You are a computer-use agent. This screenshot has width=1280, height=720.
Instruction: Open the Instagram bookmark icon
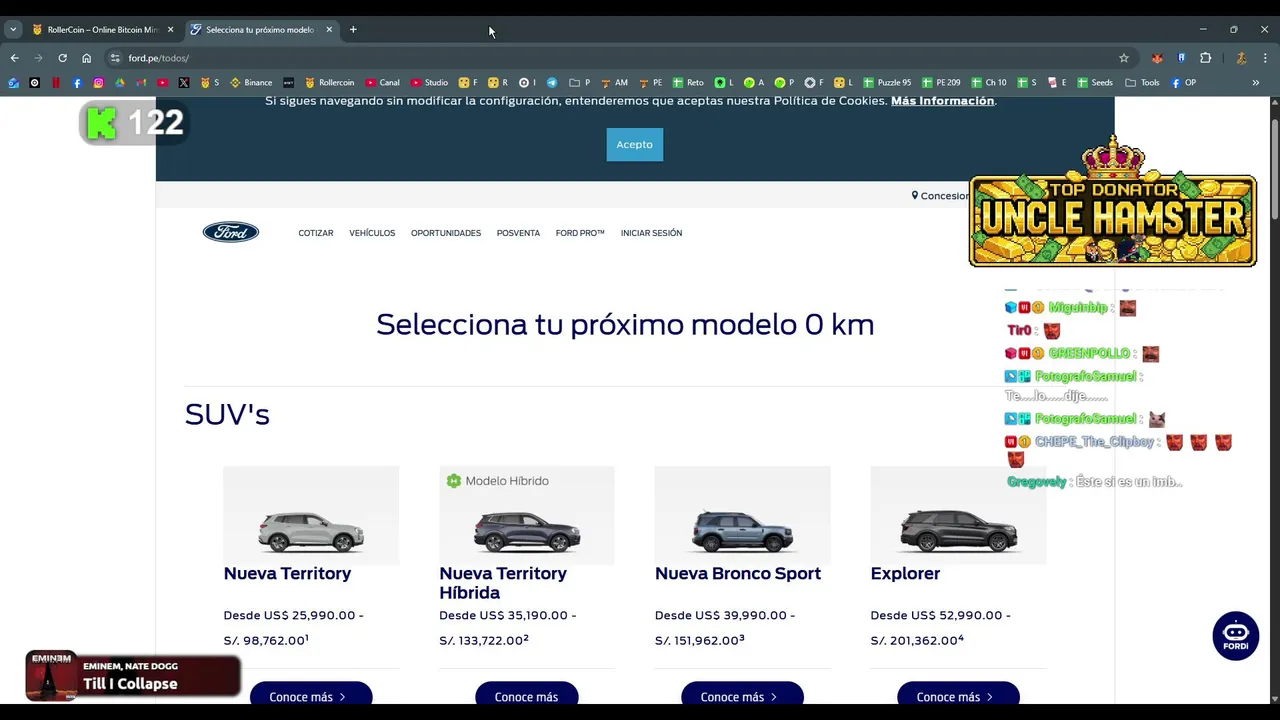[x=98, y=83]
